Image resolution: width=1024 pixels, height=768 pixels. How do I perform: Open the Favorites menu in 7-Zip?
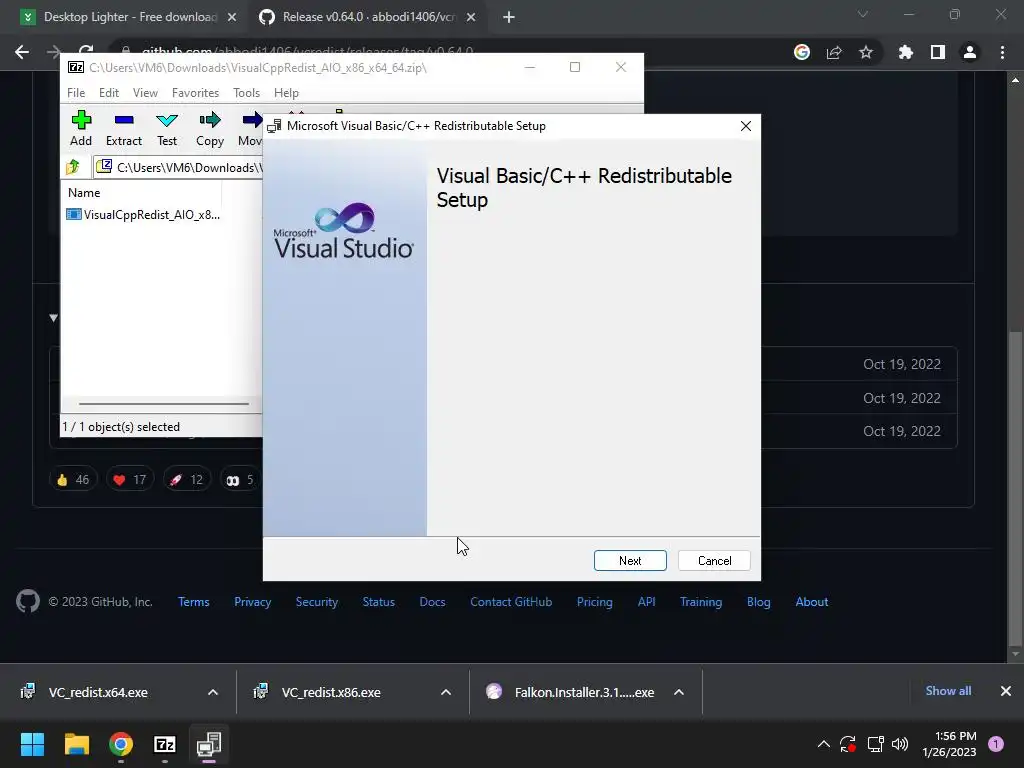point(195,93)
